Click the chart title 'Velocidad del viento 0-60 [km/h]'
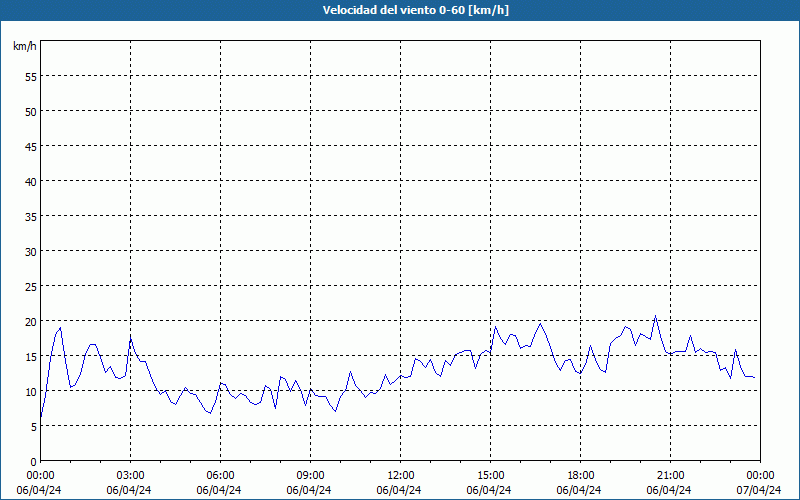 coord(415,10)
